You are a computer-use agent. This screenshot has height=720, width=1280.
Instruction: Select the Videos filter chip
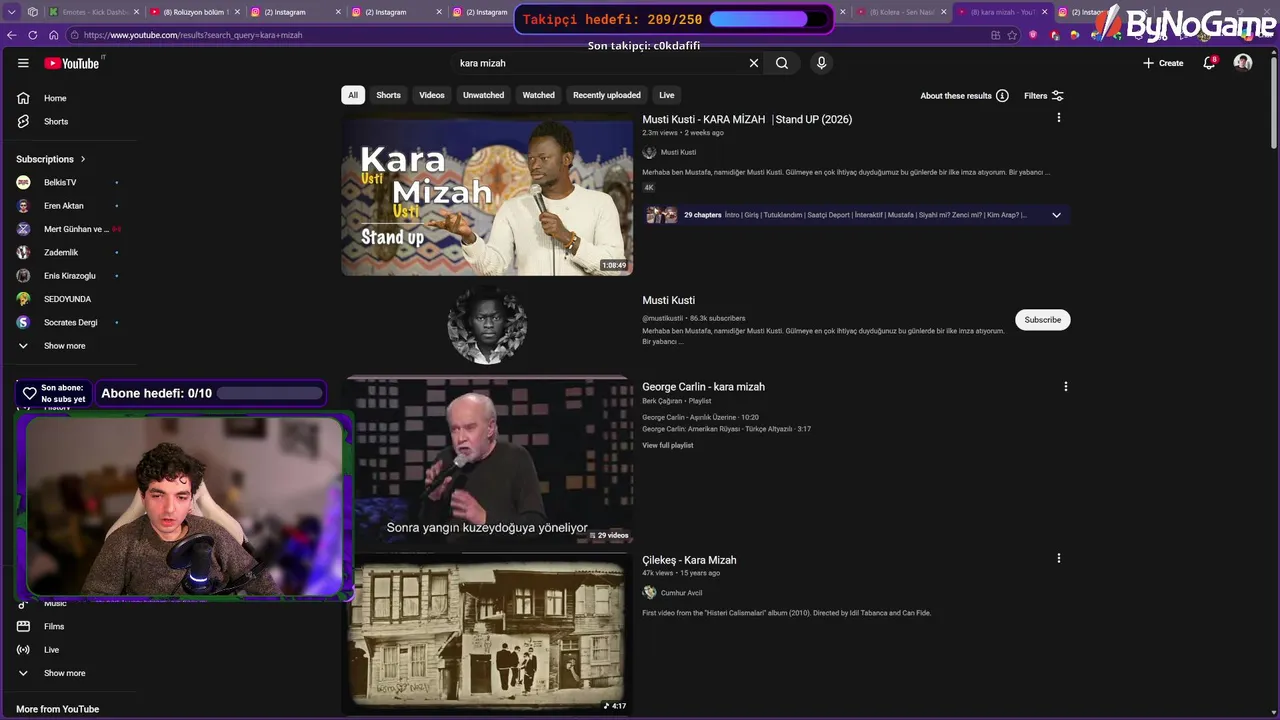pyautogui.click(x=432, y=95)
